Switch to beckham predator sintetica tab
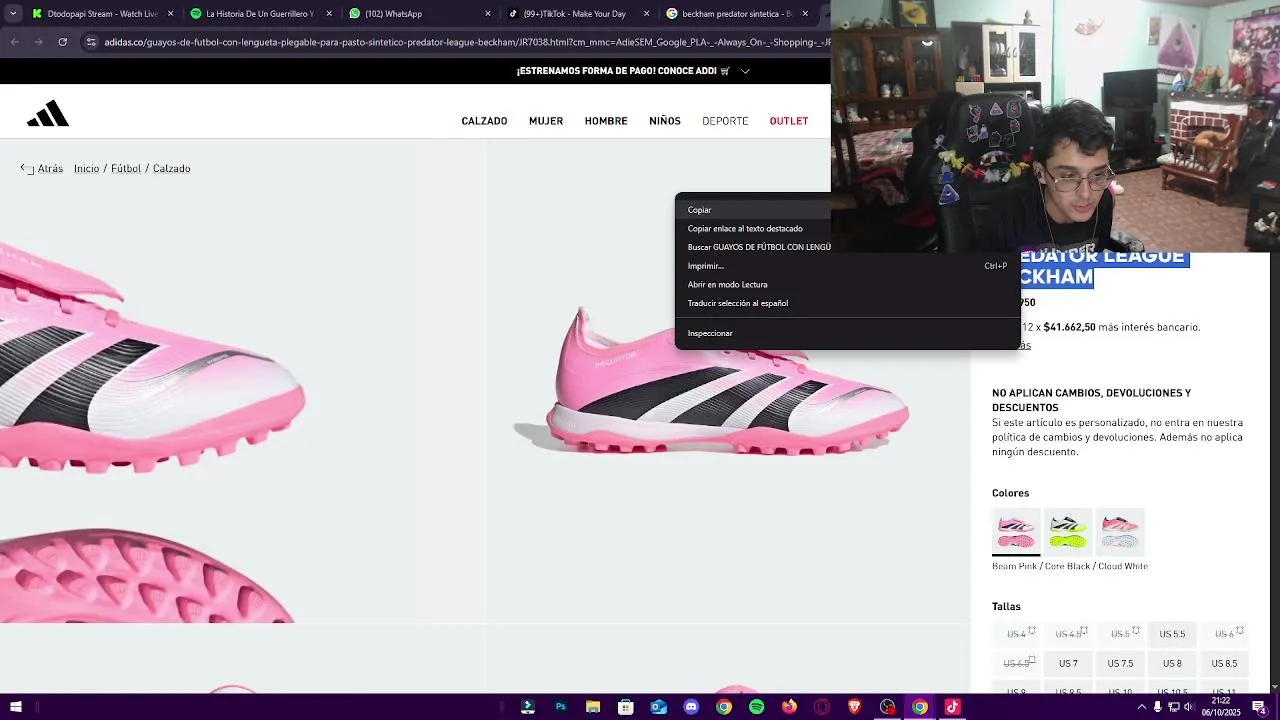Image resolution: width=1280 pixels, height=720 pixels. tap(738, 14)
